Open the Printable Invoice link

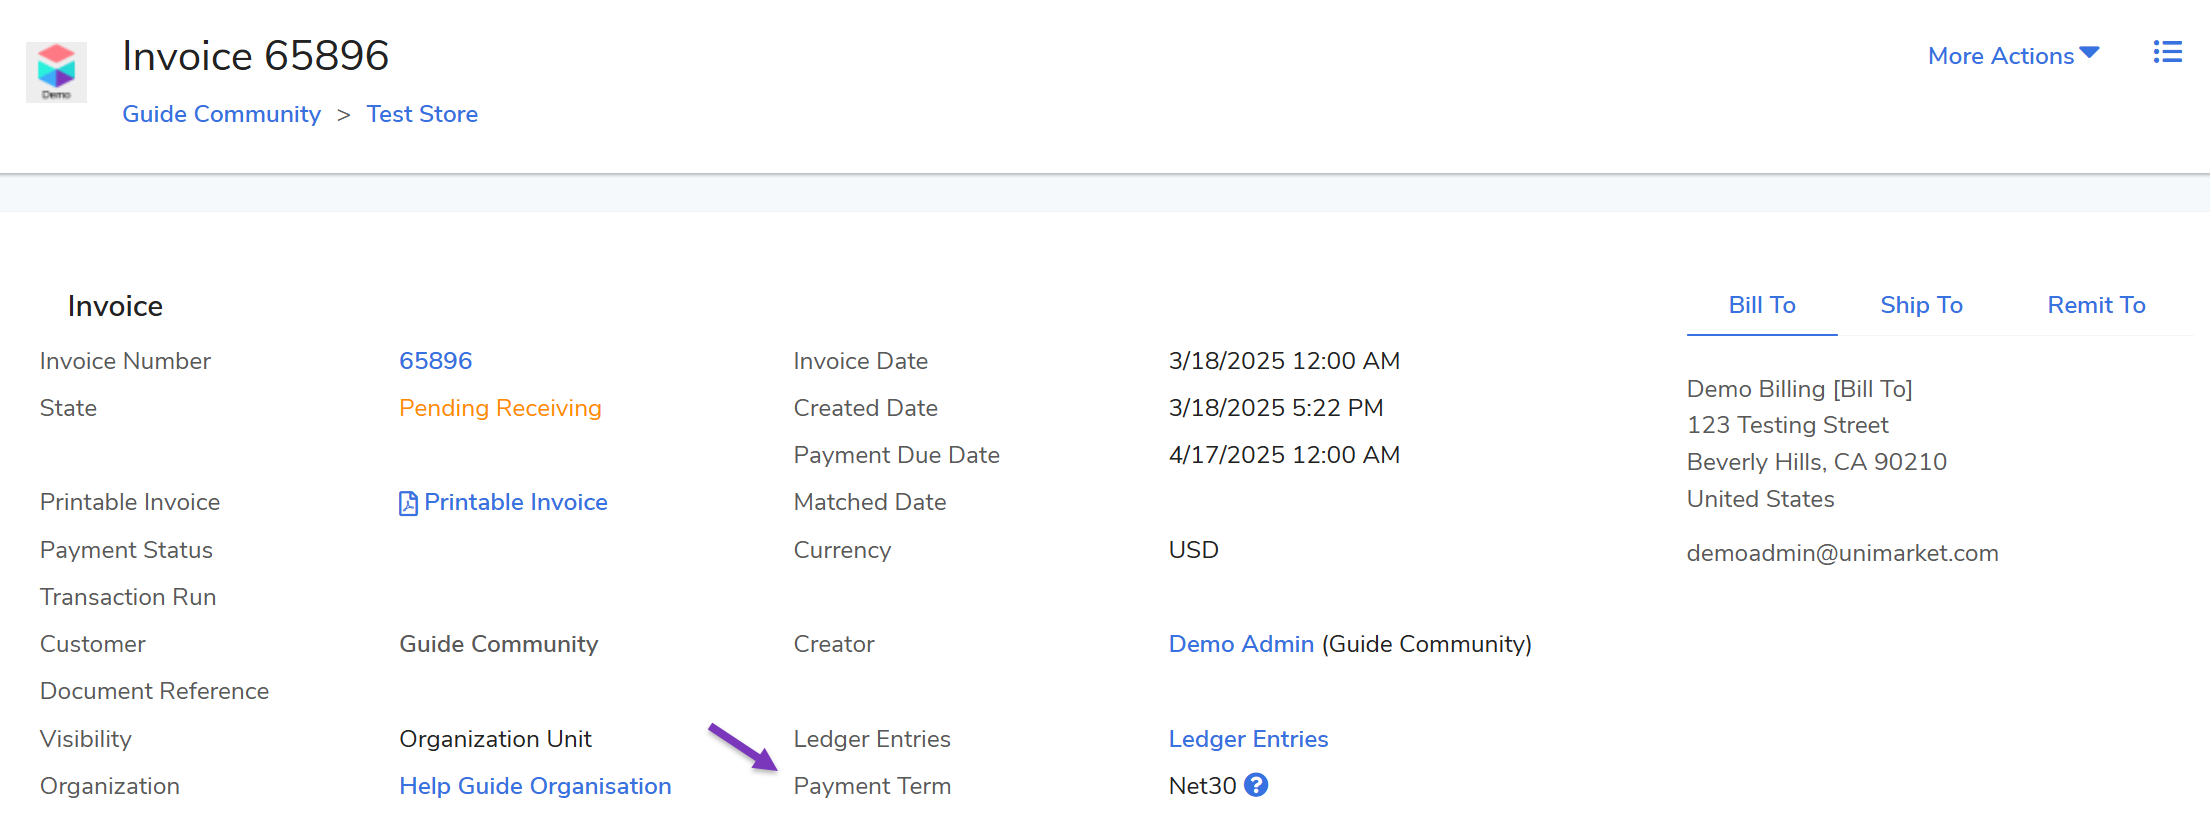click(515, 502)
